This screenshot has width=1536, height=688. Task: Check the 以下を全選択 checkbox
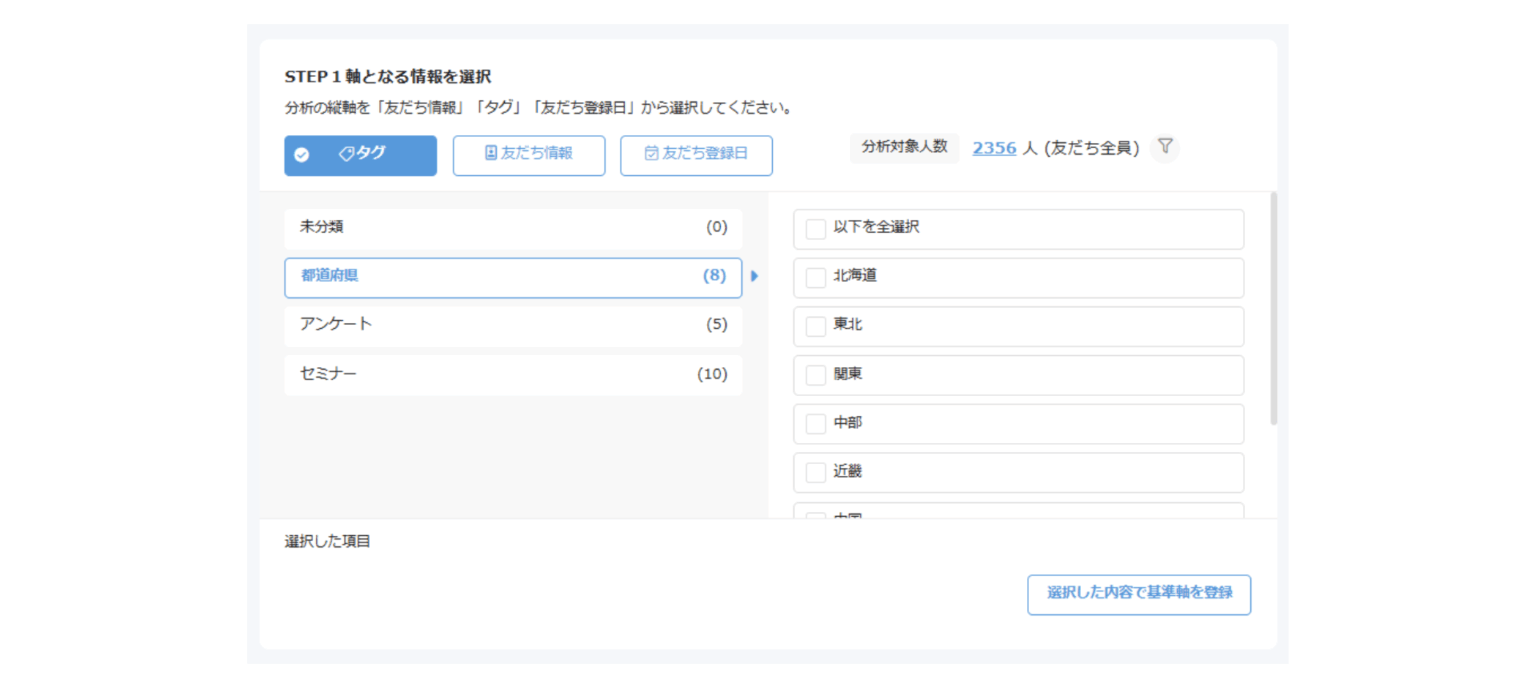point(816,229)
